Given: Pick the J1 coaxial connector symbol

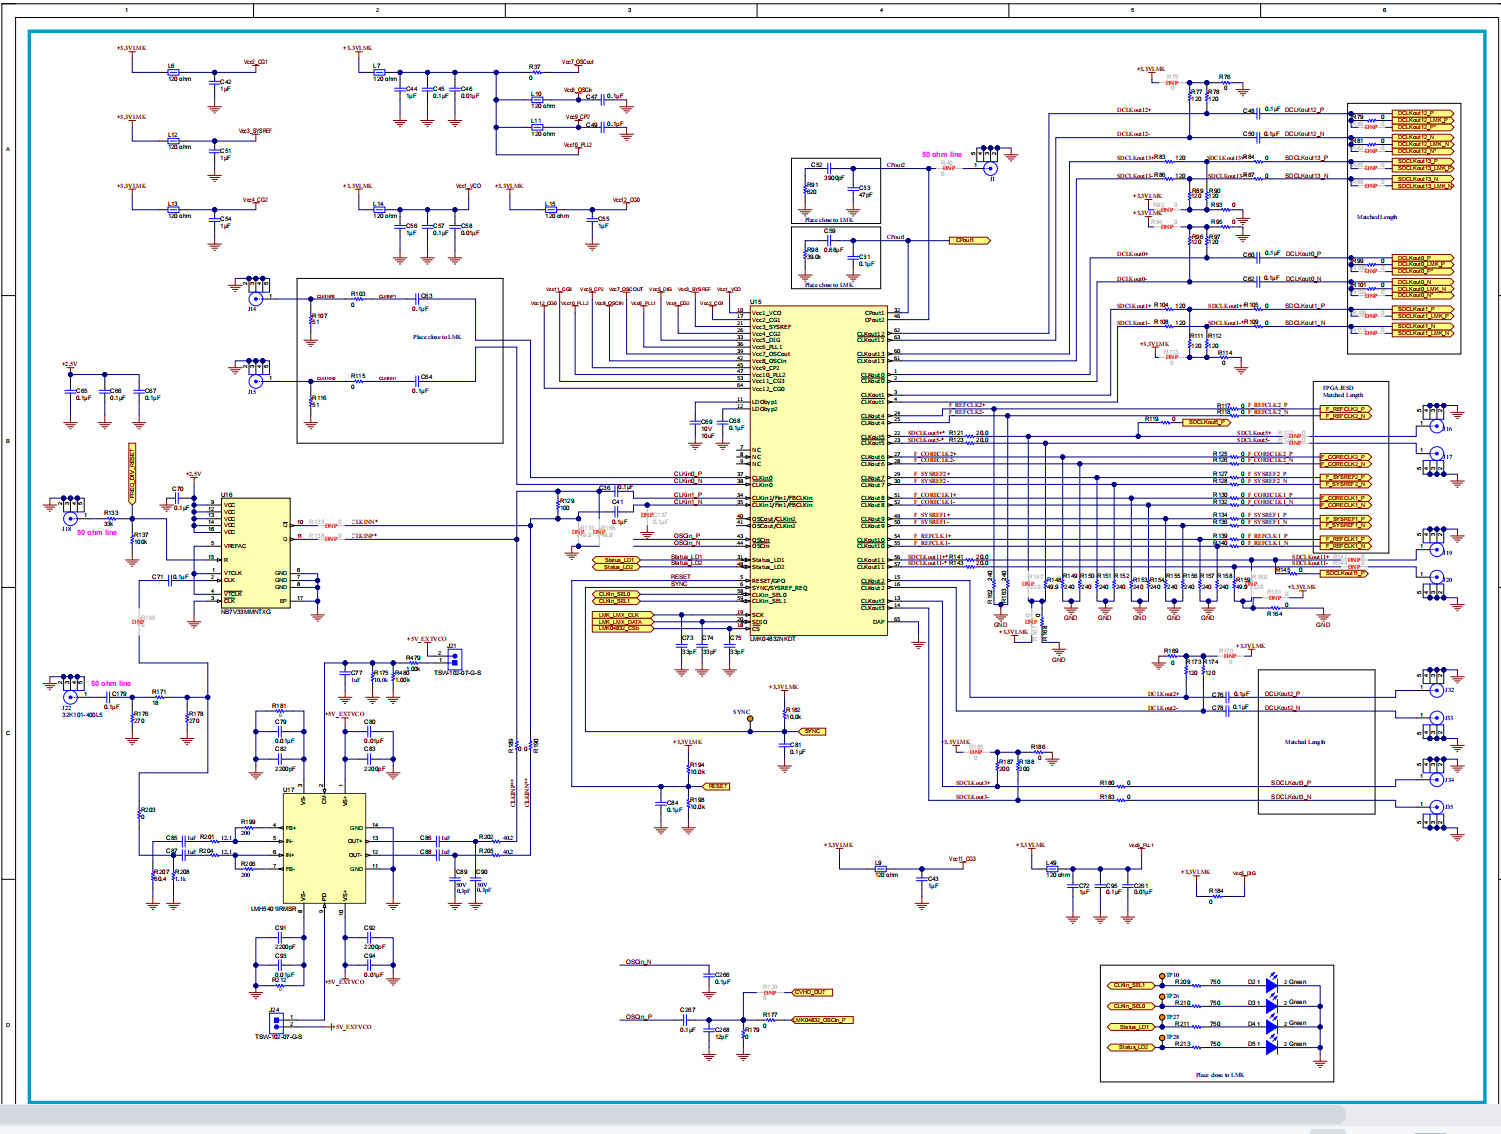Looking at the screenshot, I should pyautogui.click(x=991, y=169).
